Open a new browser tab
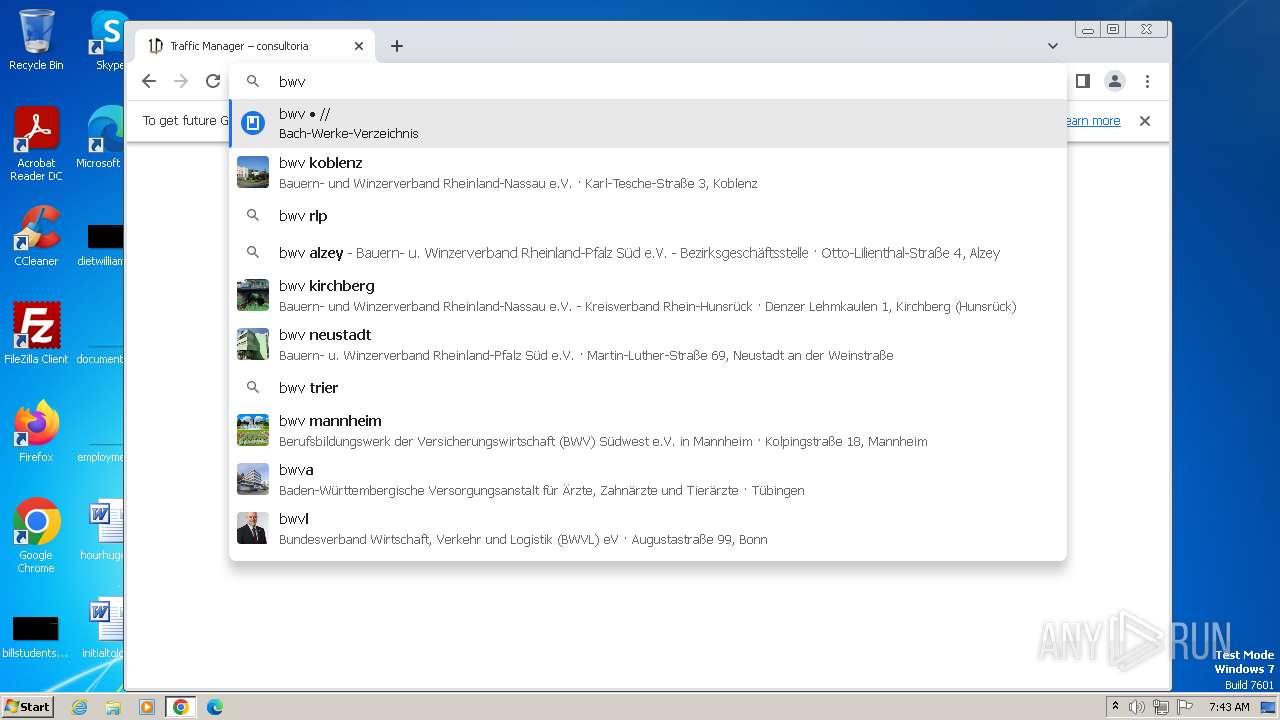1280x720 pixels. (x=397, y=46)
